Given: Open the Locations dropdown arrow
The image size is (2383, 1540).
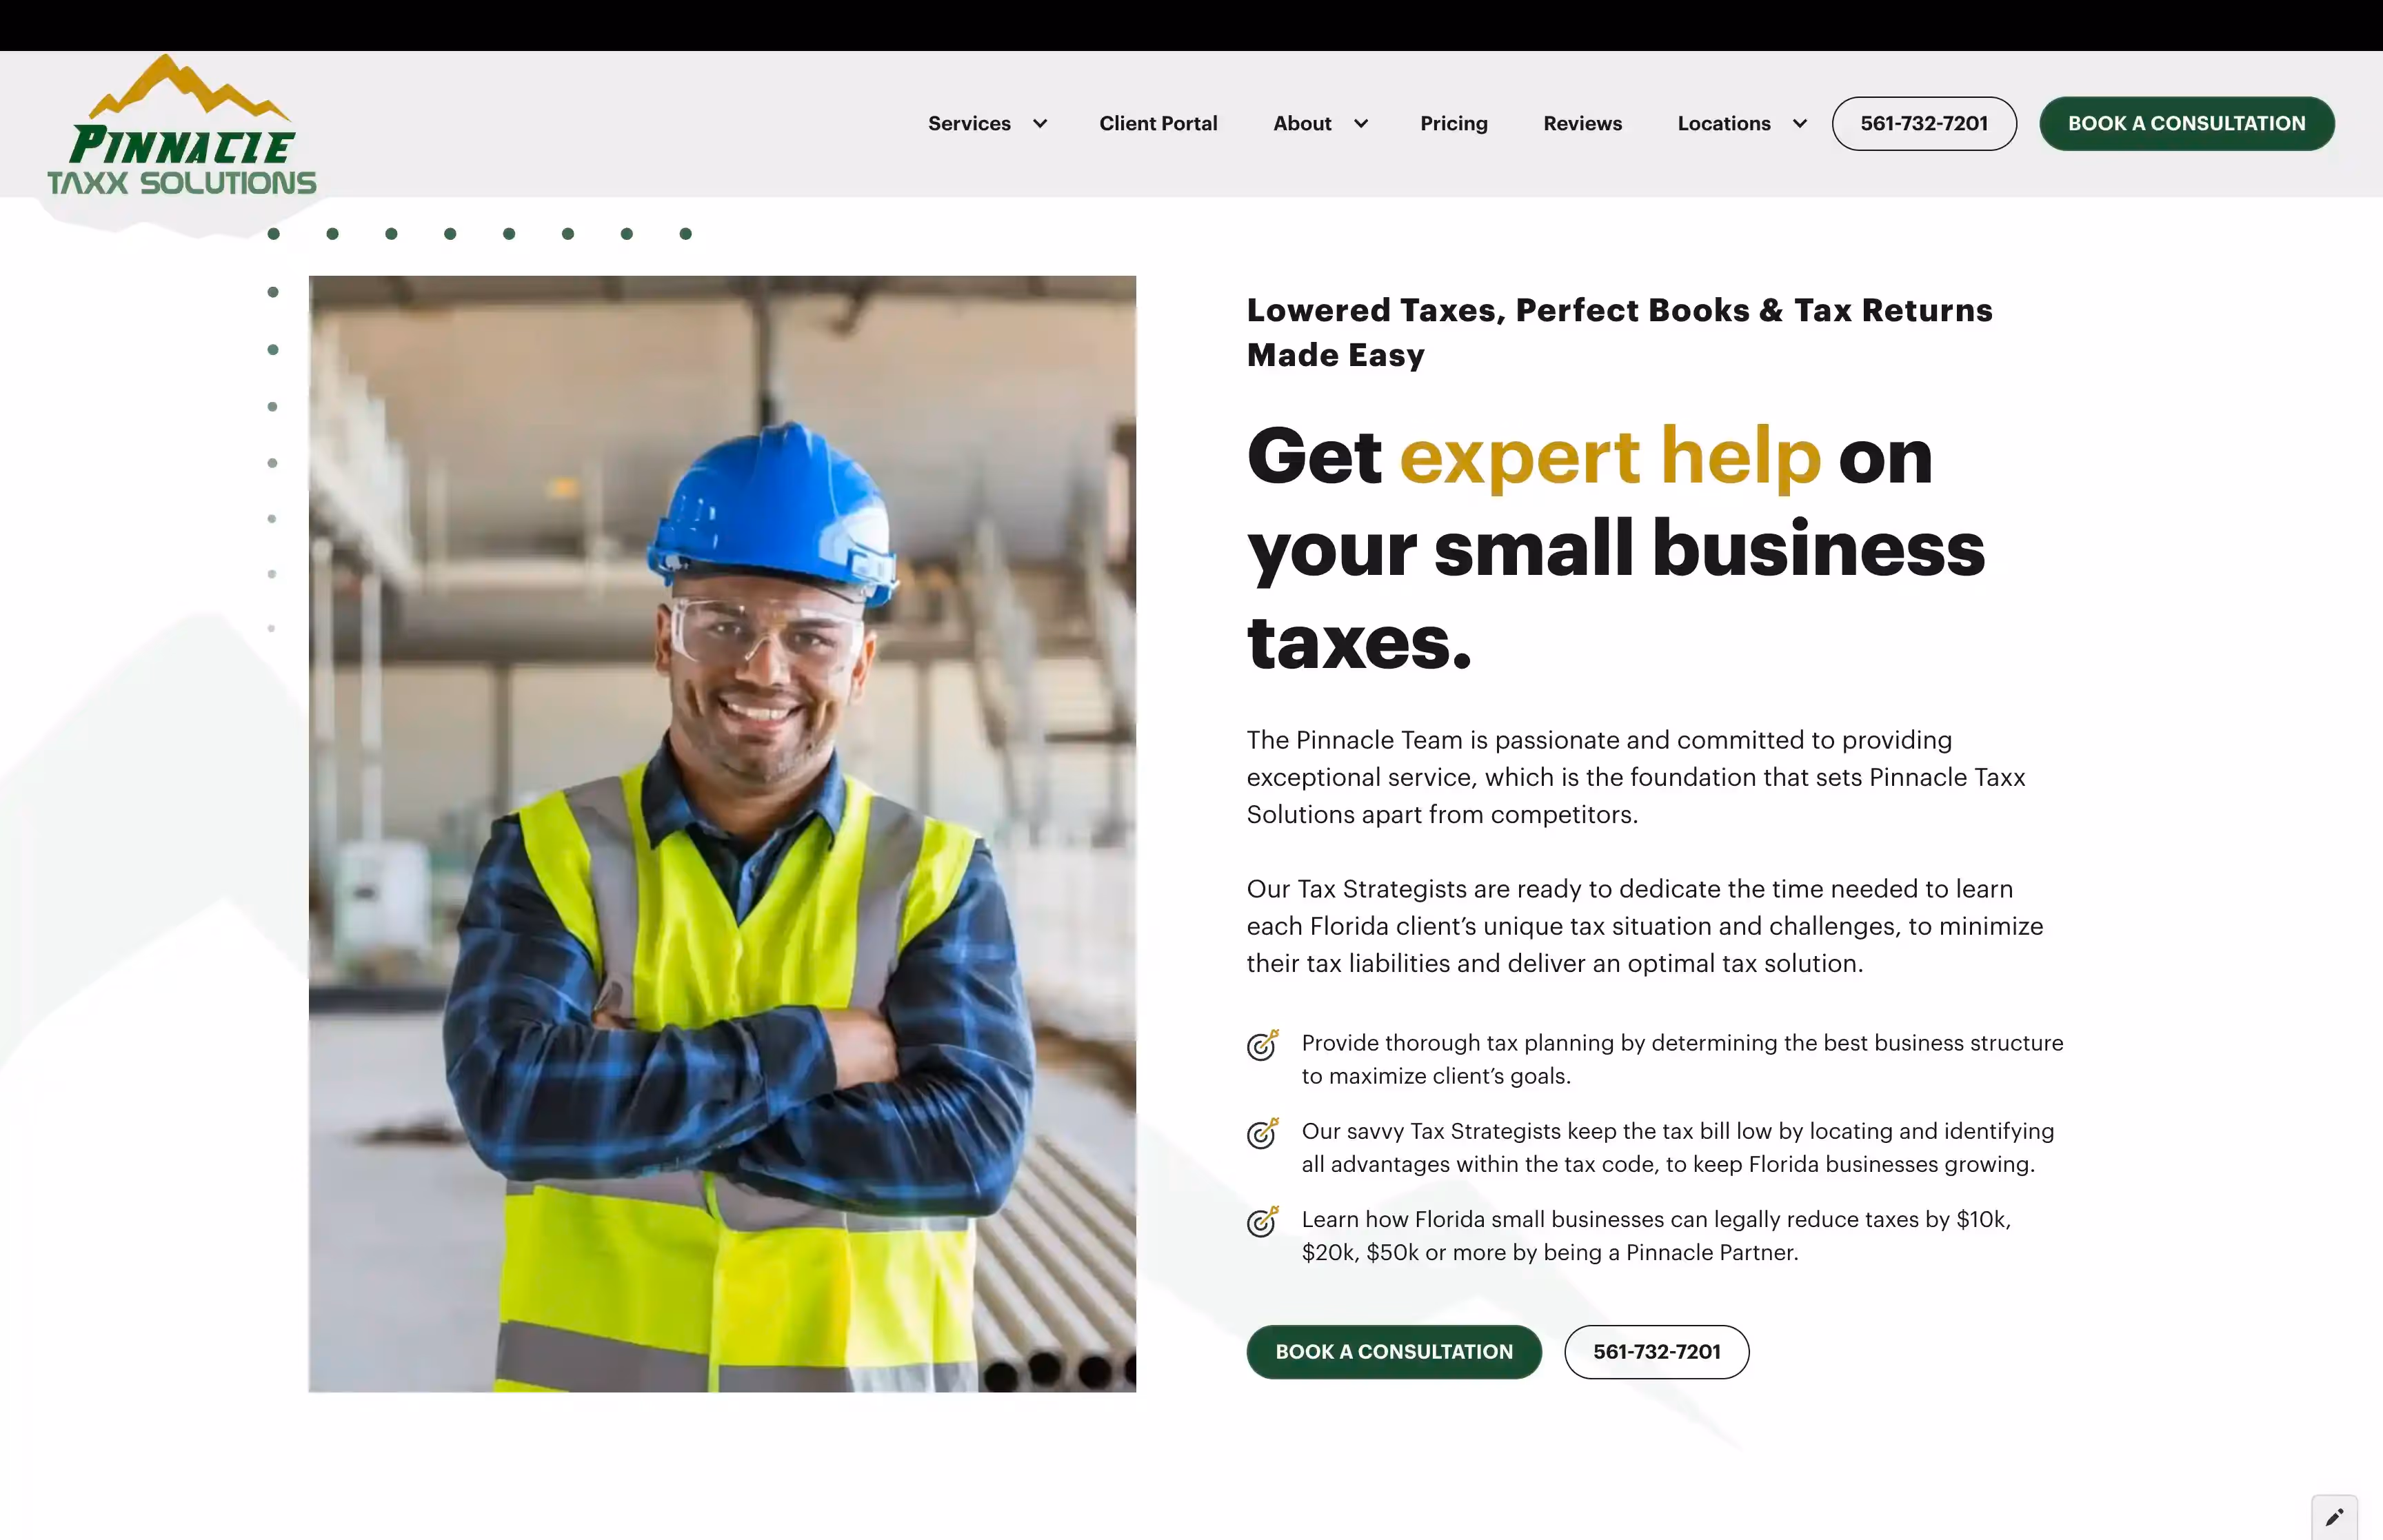Looking at the screenshot, I should 1800,124.
